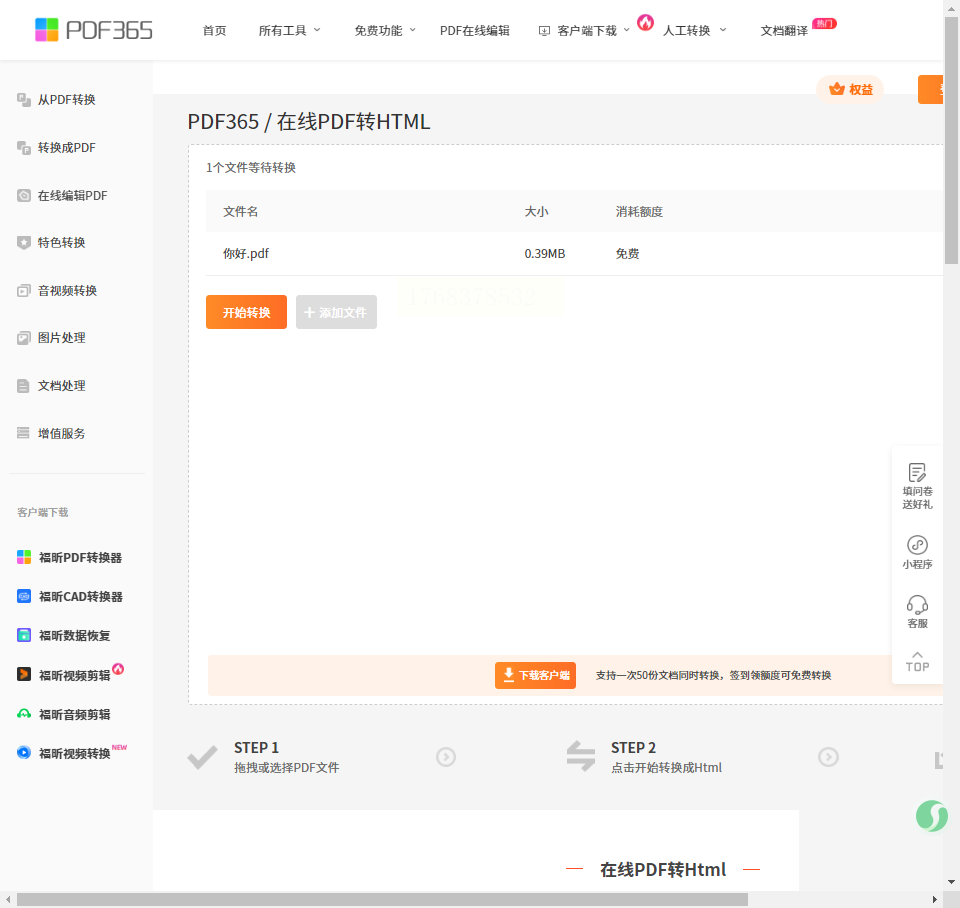Click the 音视频转换 sidebar icon
Image resolution: width=960 pixels, height=908 pixels.
(24, 291)
